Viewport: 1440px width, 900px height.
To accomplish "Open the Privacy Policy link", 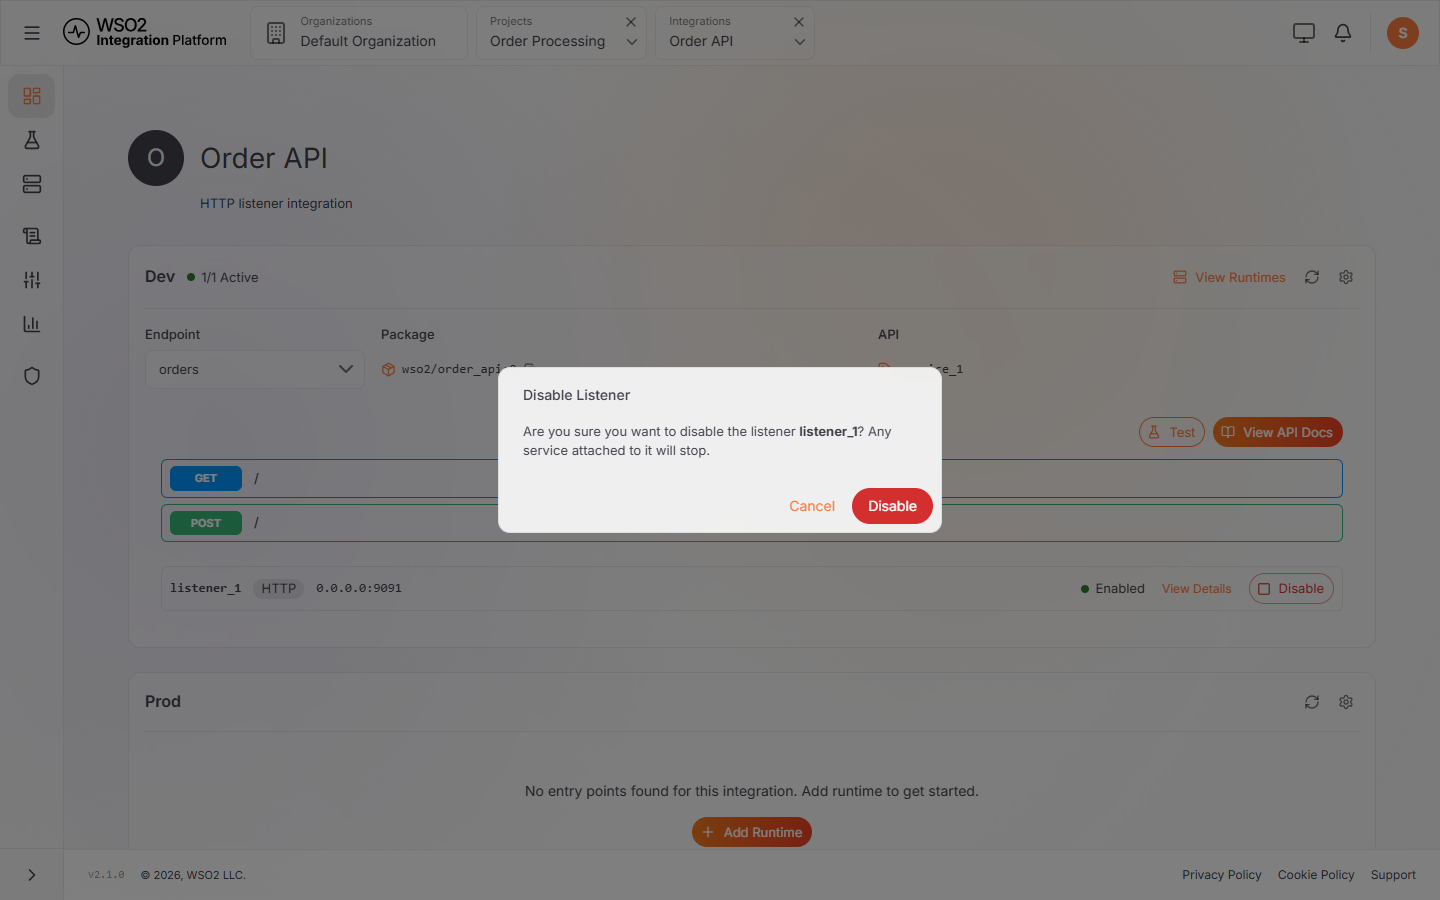I will [1222, 875].
